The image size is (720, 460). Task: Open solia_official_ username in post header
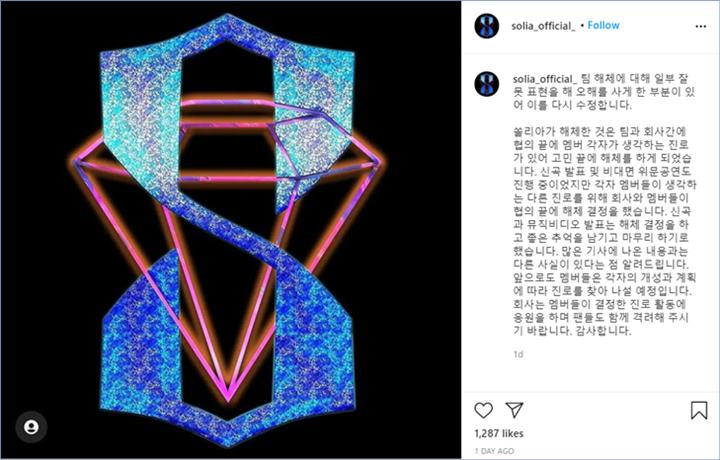click(x=543, y=26)
